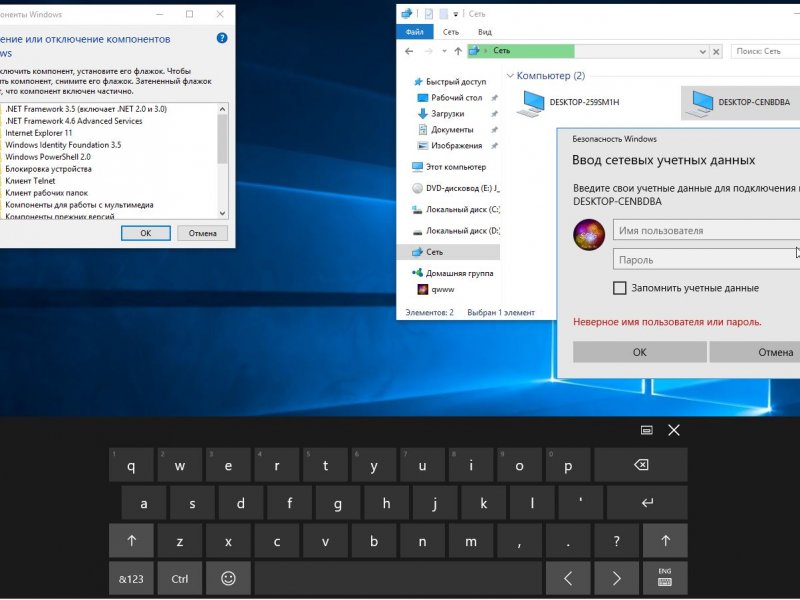The image size is (800, 600).
Task: Select the qwww user entry in sidebar
Action: [x=436, y=289]
